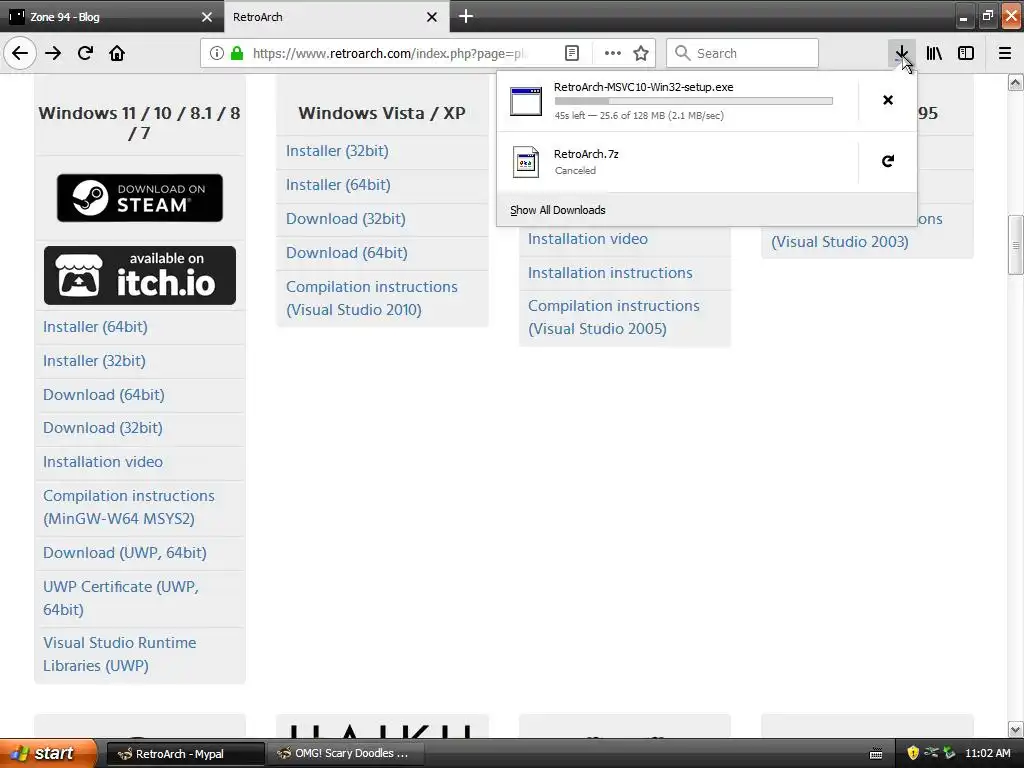
Task: Click the scrollbar down arrow
Action: coord(1016,729)
